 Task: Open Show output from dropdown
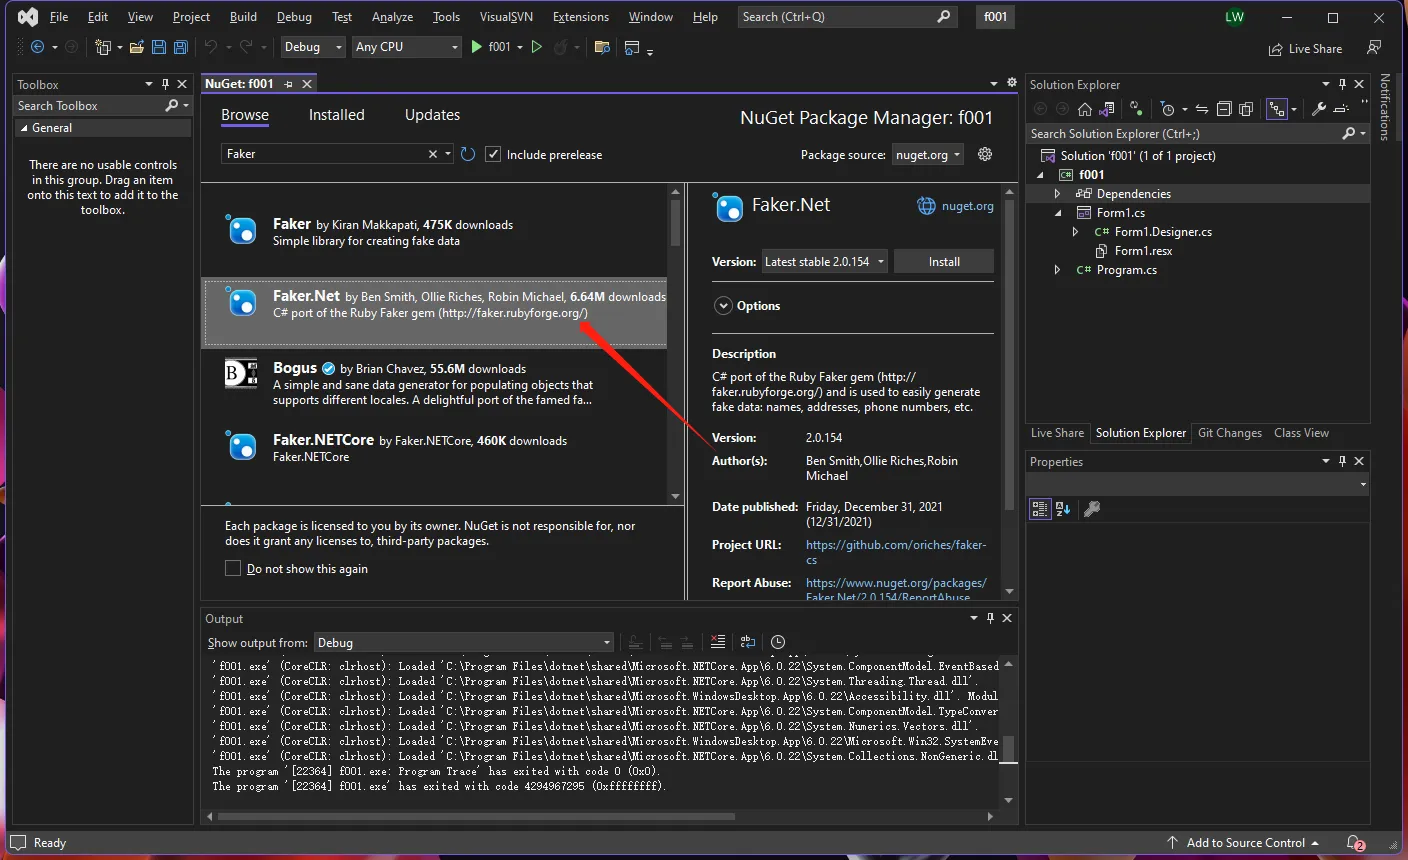point(464,642)
